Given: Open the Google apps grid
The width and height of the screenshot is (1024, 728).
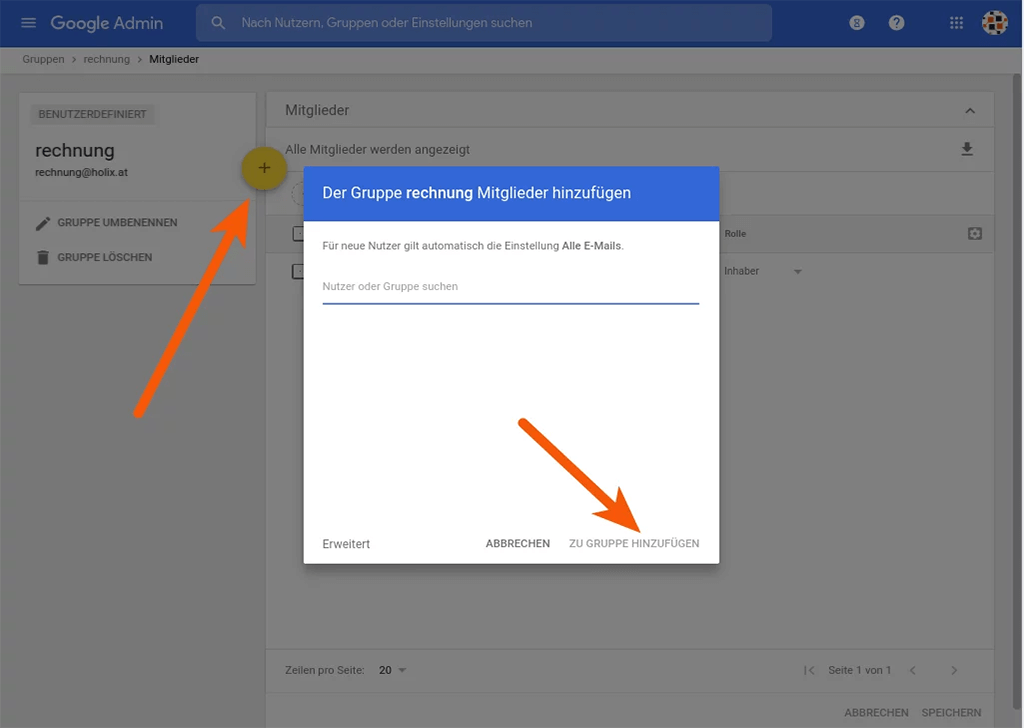Looking at the screenshot, I should click(955, 22).
